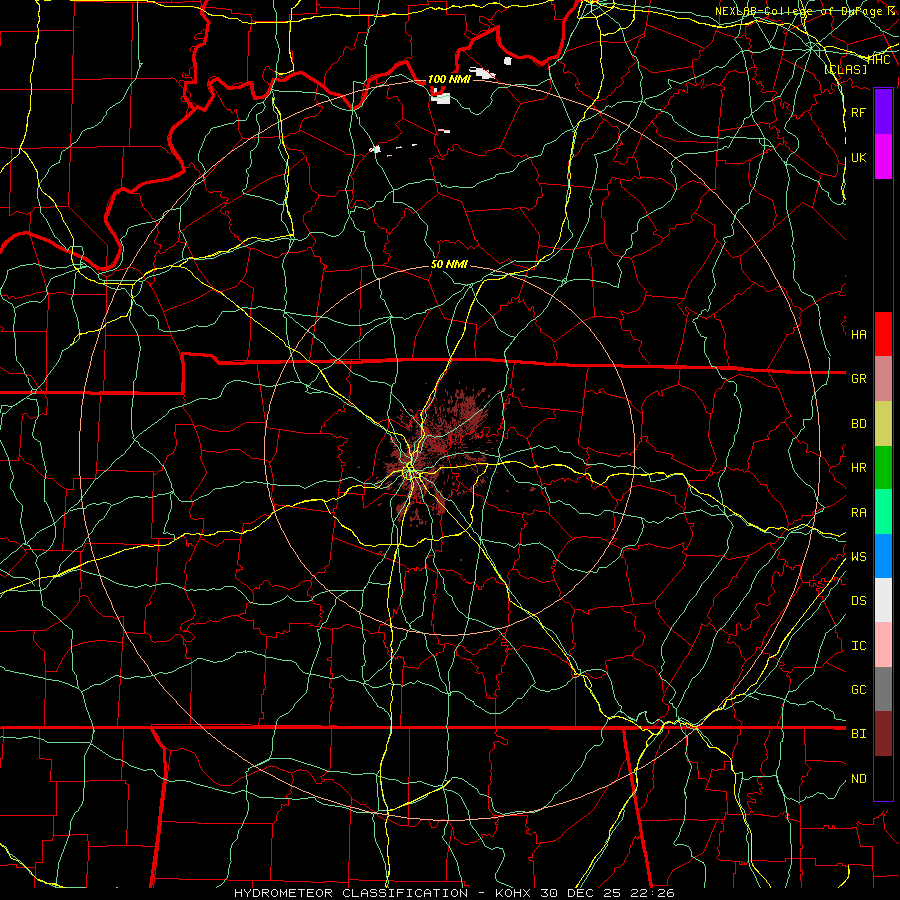
Task: Click the white DS legend color swatch
Action: coord(883,600)
